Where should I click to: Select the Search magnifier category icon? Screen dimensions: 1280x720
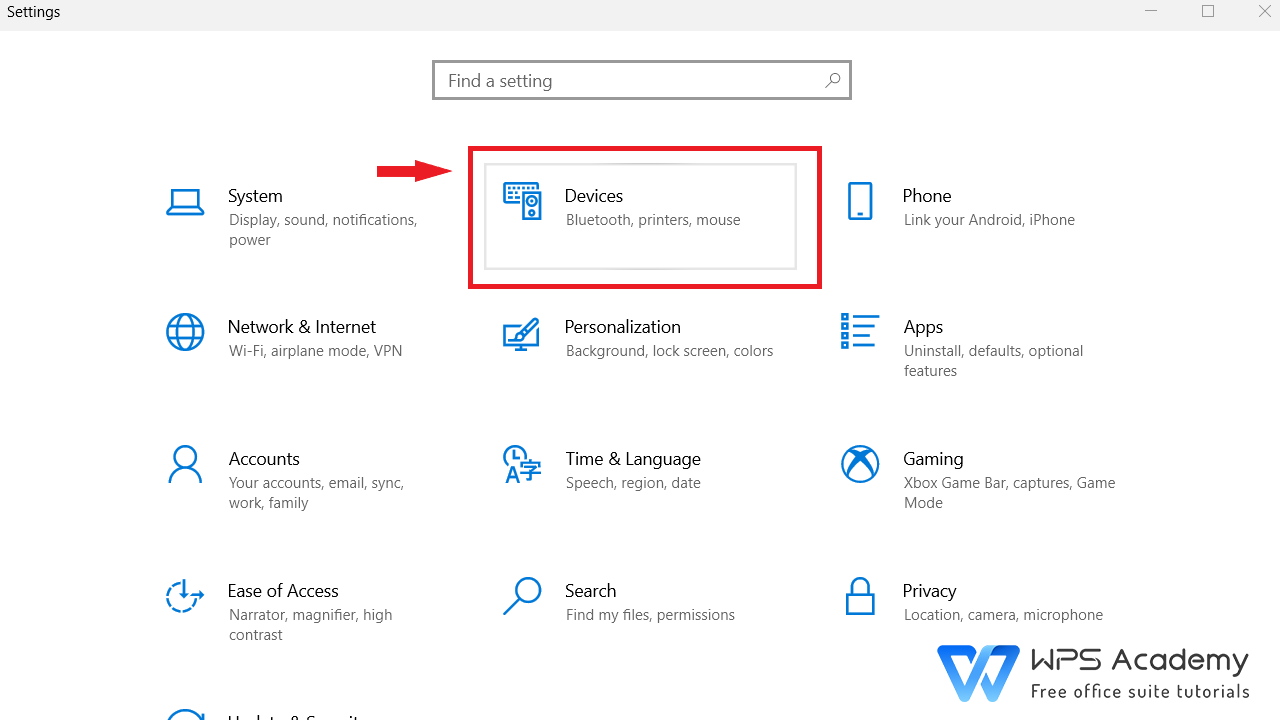522,596
